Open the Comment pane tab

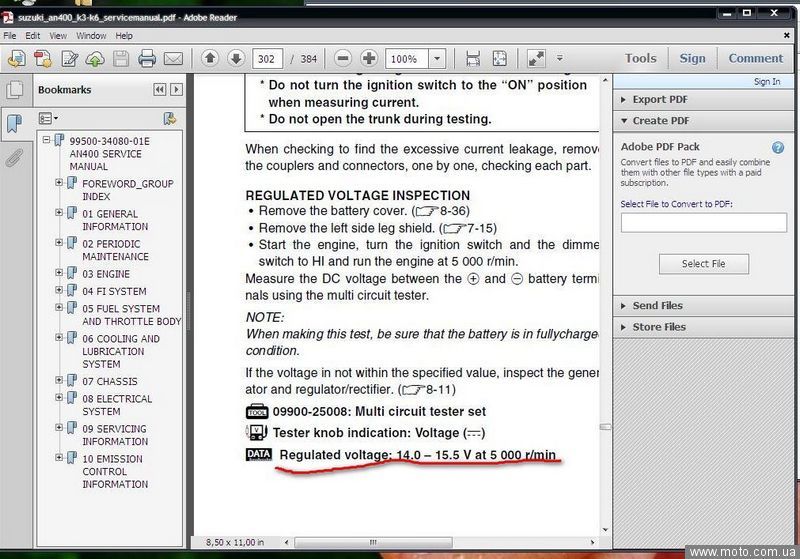click(755, 58)
